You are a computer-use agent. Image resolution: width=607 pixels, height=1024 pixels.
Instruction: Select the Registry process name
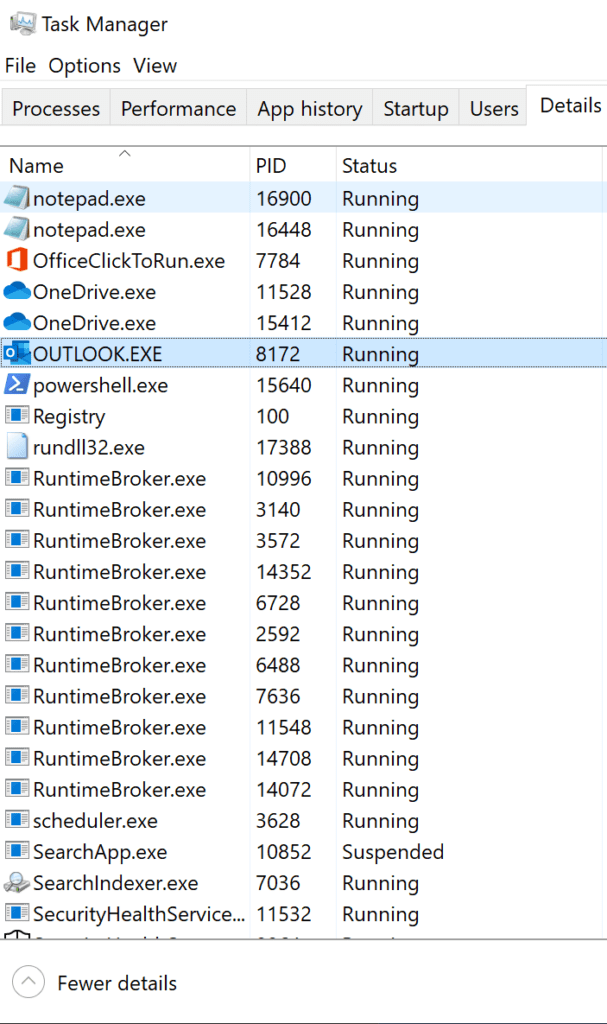tap(69, 417)
